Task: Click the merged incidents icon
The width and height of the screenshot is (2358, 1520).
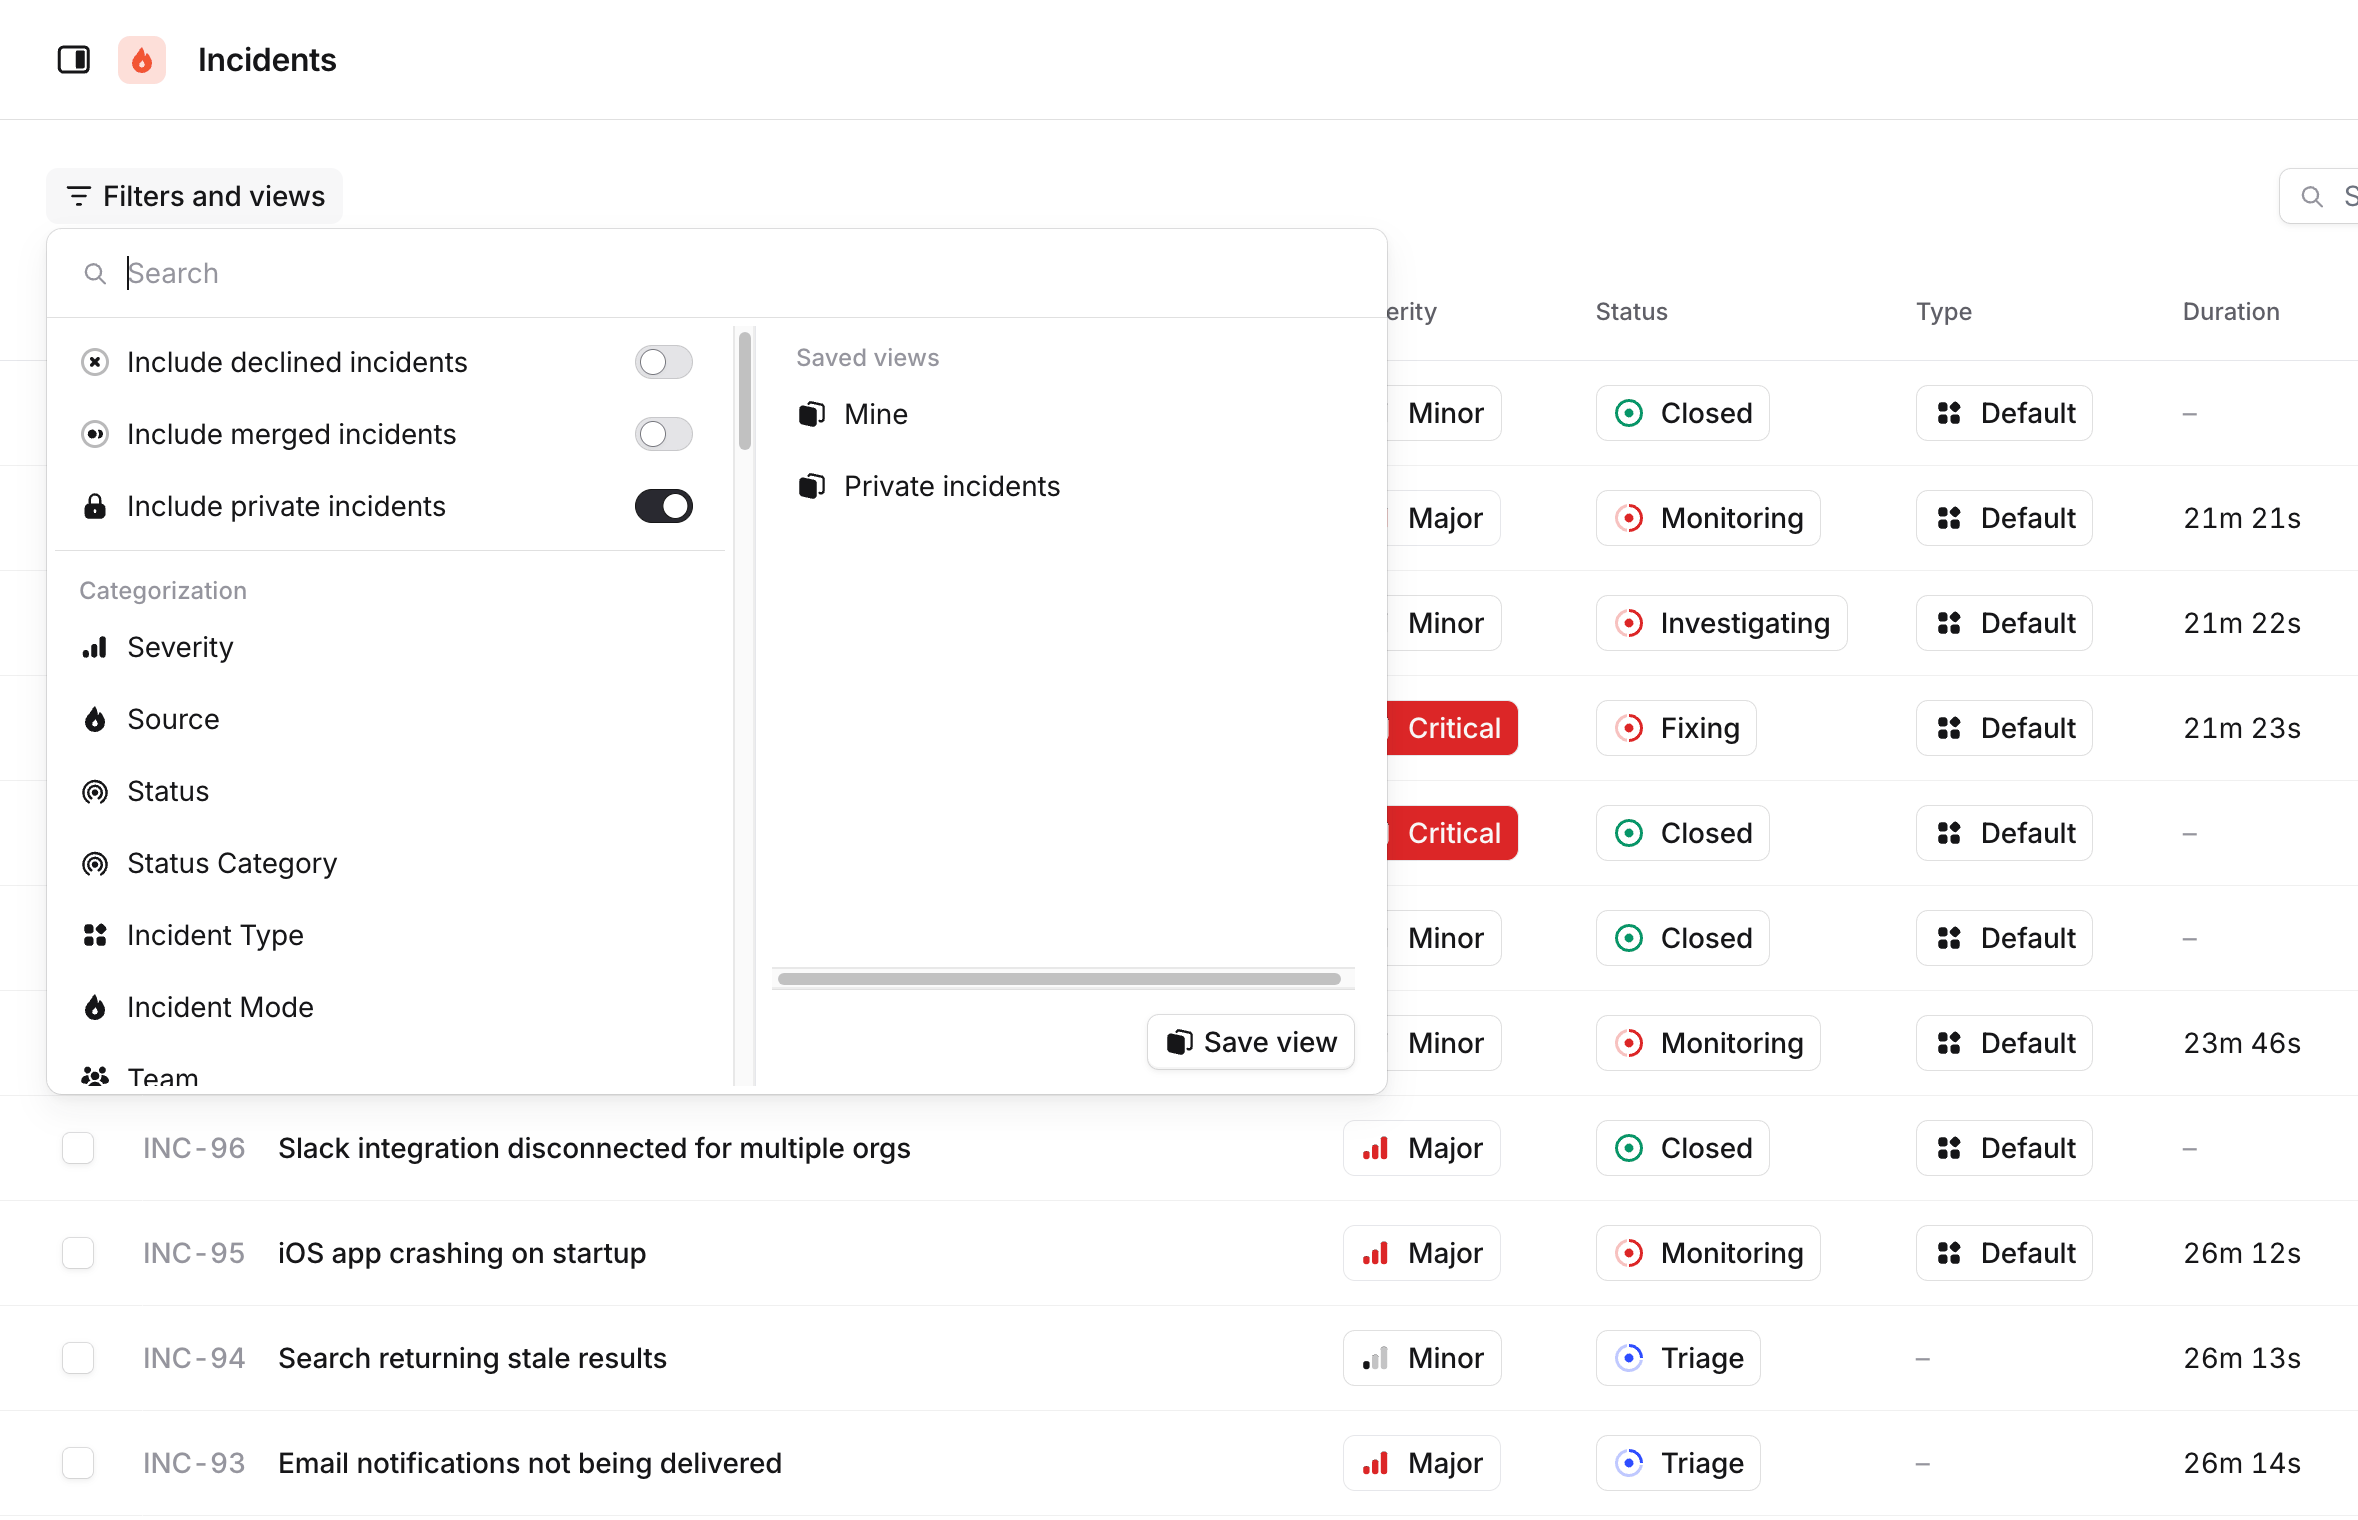Action: pos(95,434)
